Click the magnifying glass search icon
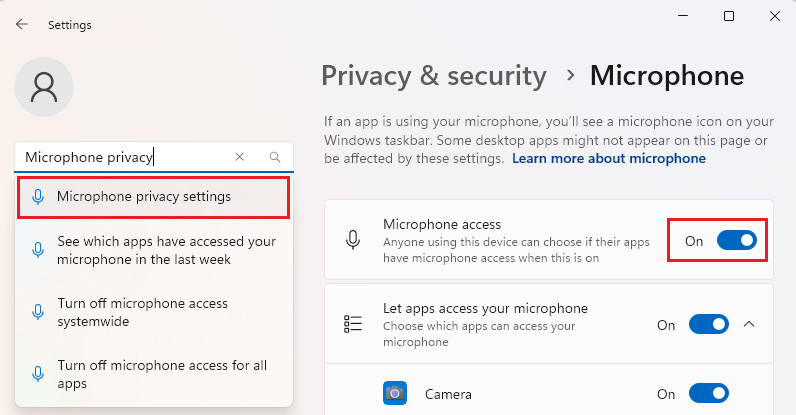 click(x=275, y=157)
